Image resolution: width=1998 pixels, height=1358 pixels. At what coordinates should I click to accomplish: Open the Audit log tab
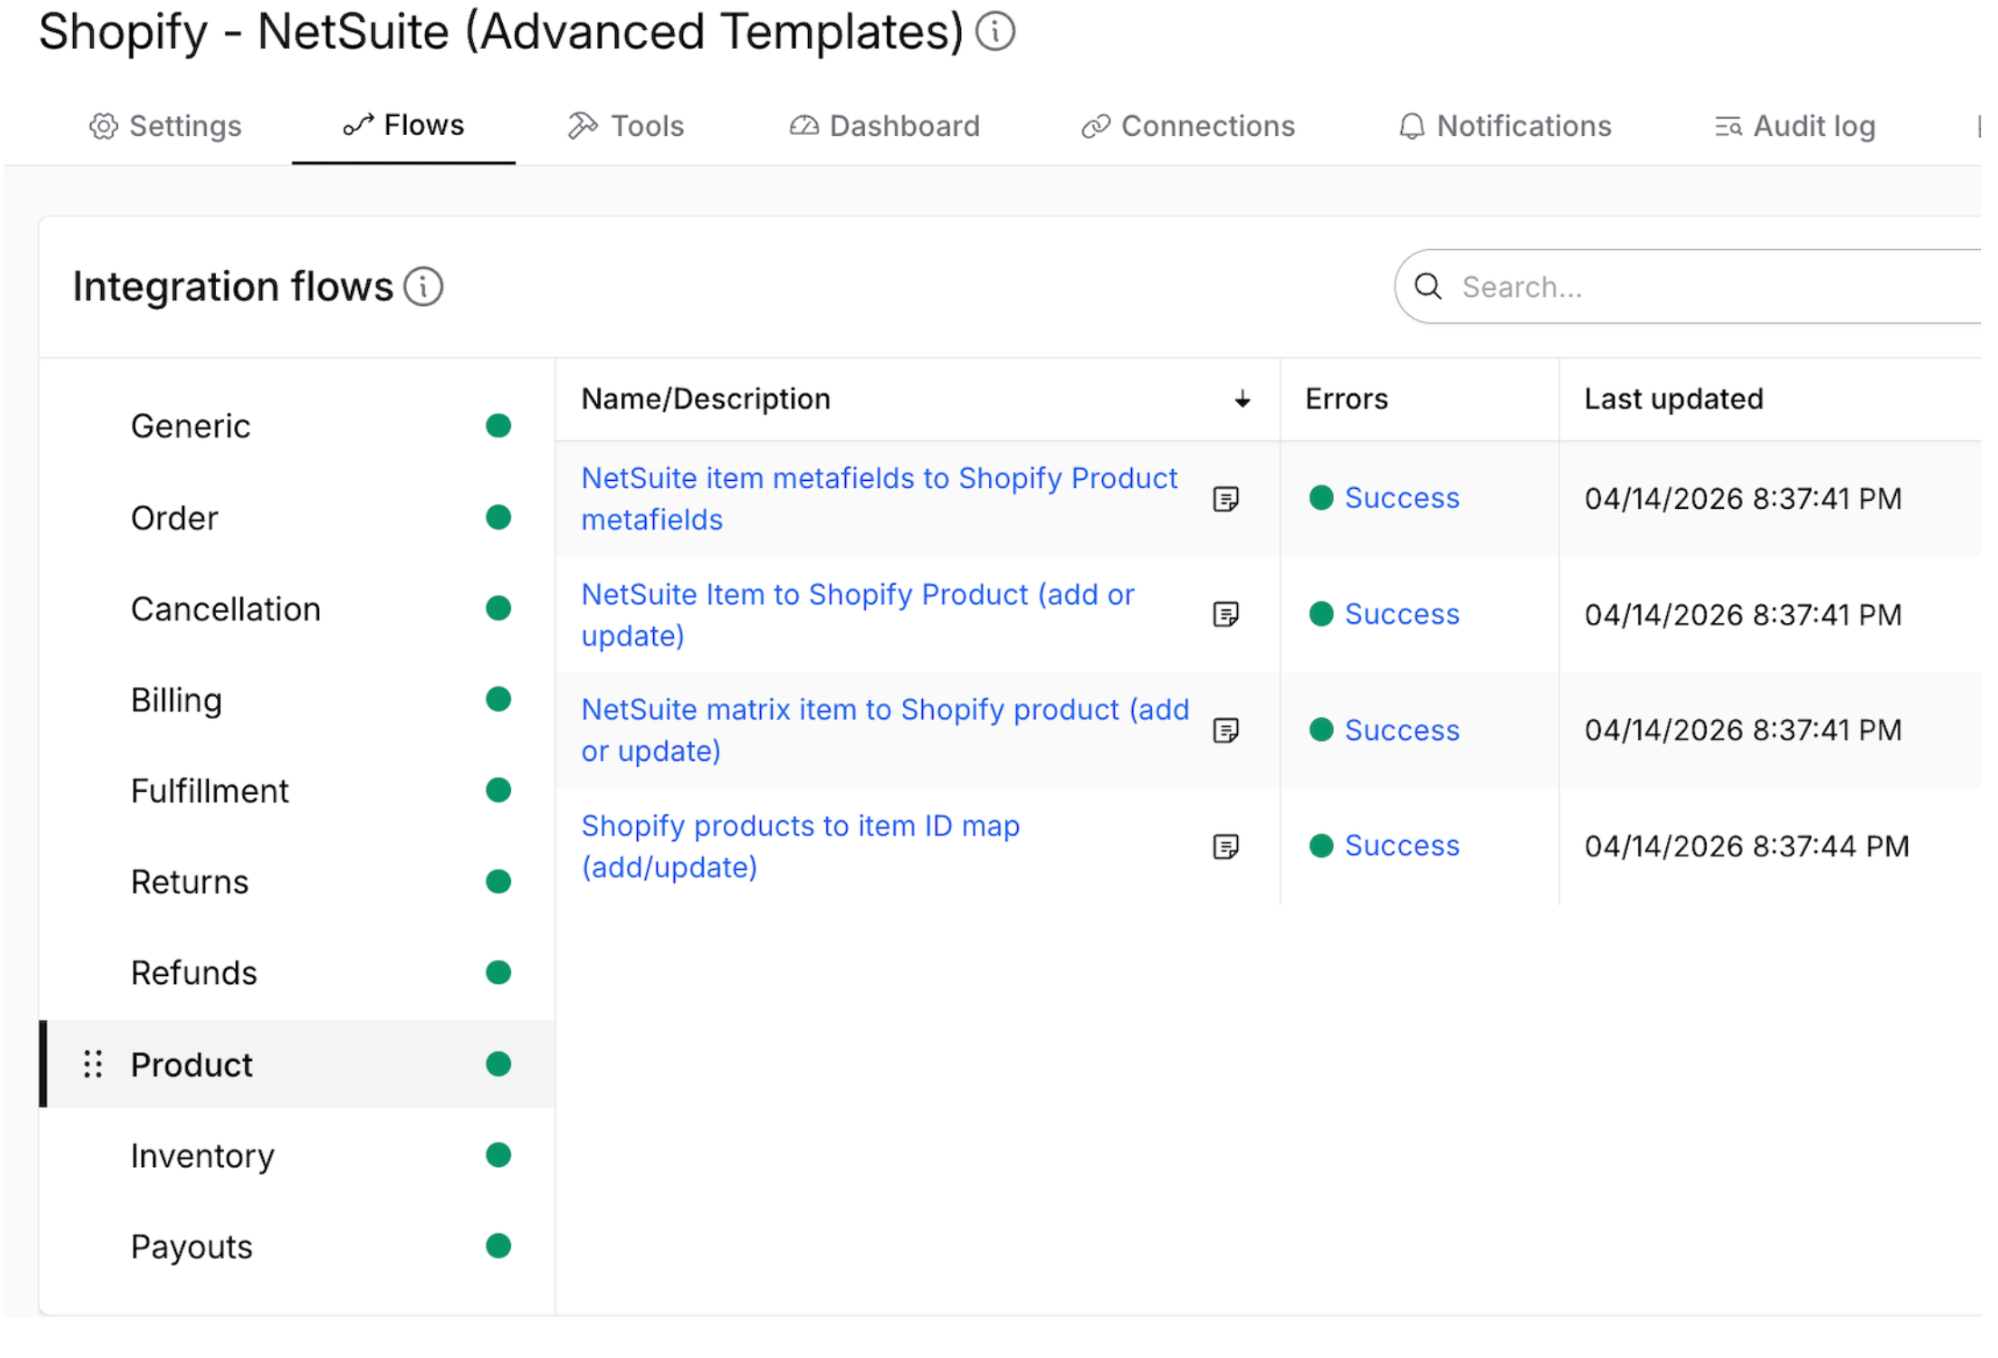(1795, 126)
